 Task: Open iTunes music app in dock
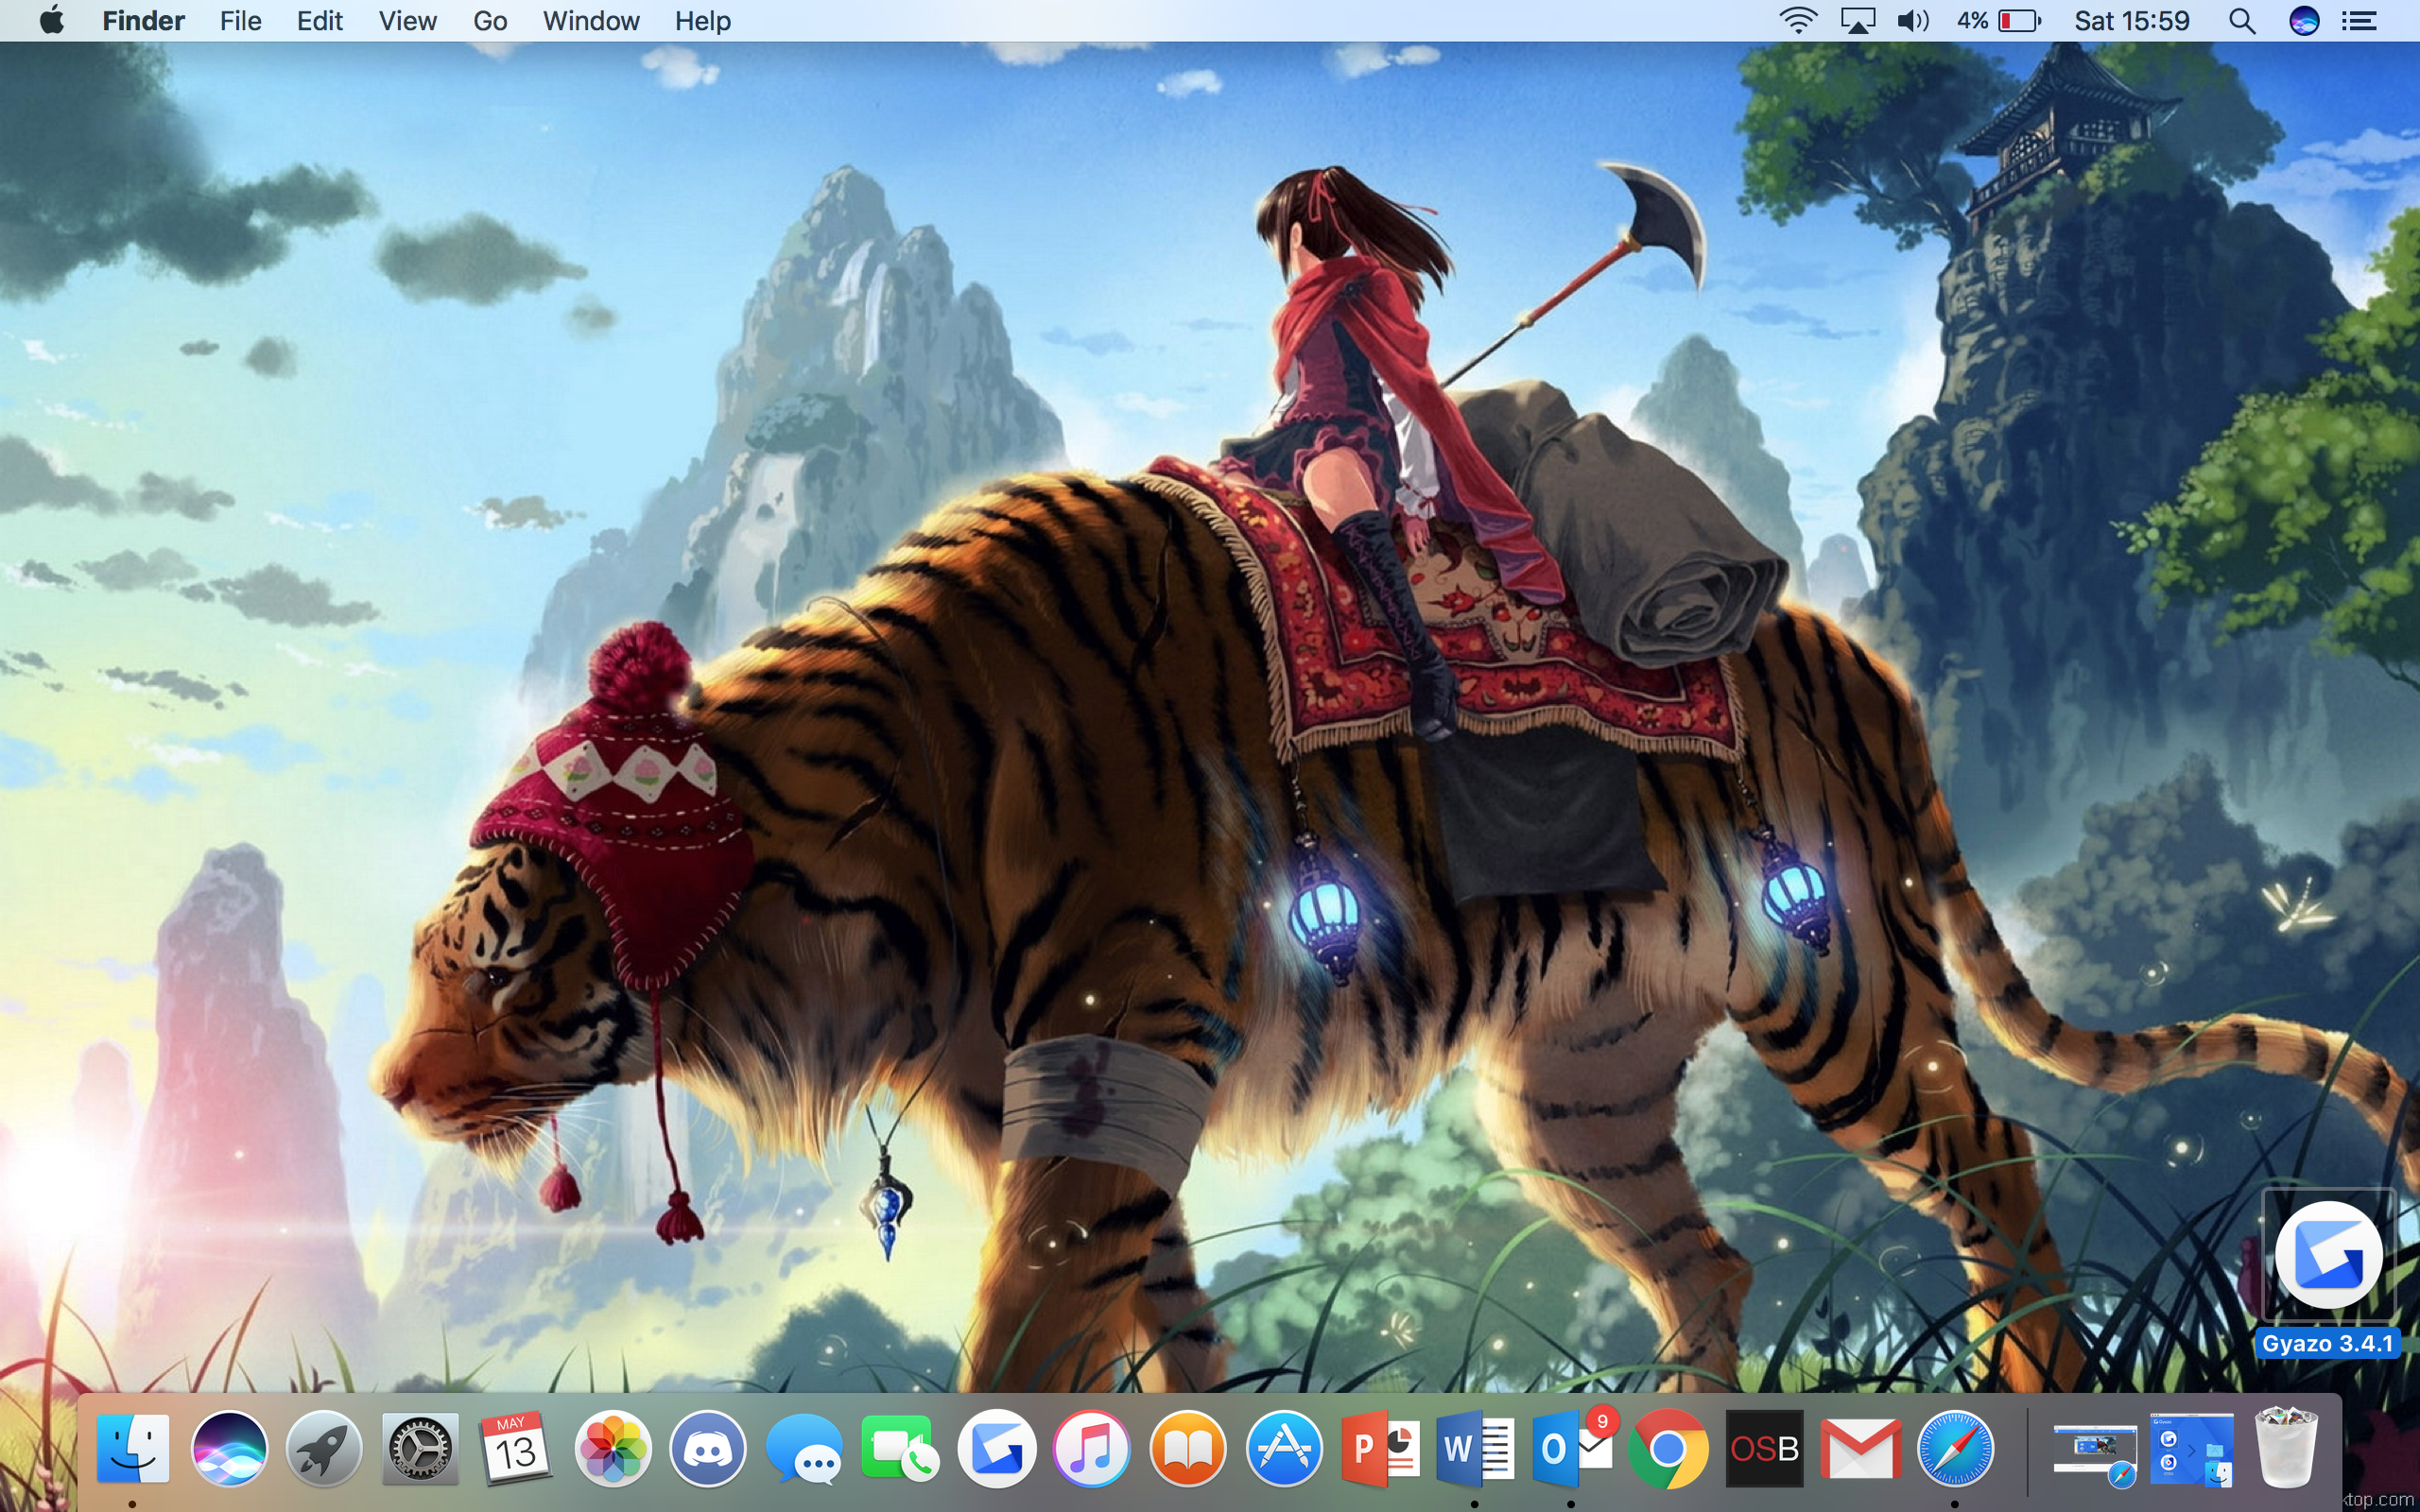click(x=1091, y=1449)
